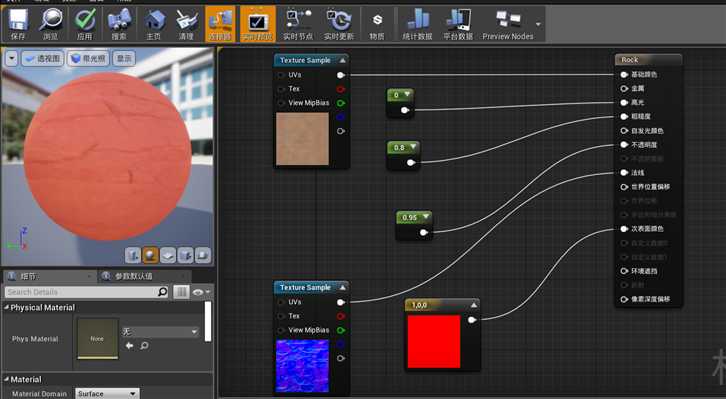Click the Phys Material None thumbnail

(97, 339)
